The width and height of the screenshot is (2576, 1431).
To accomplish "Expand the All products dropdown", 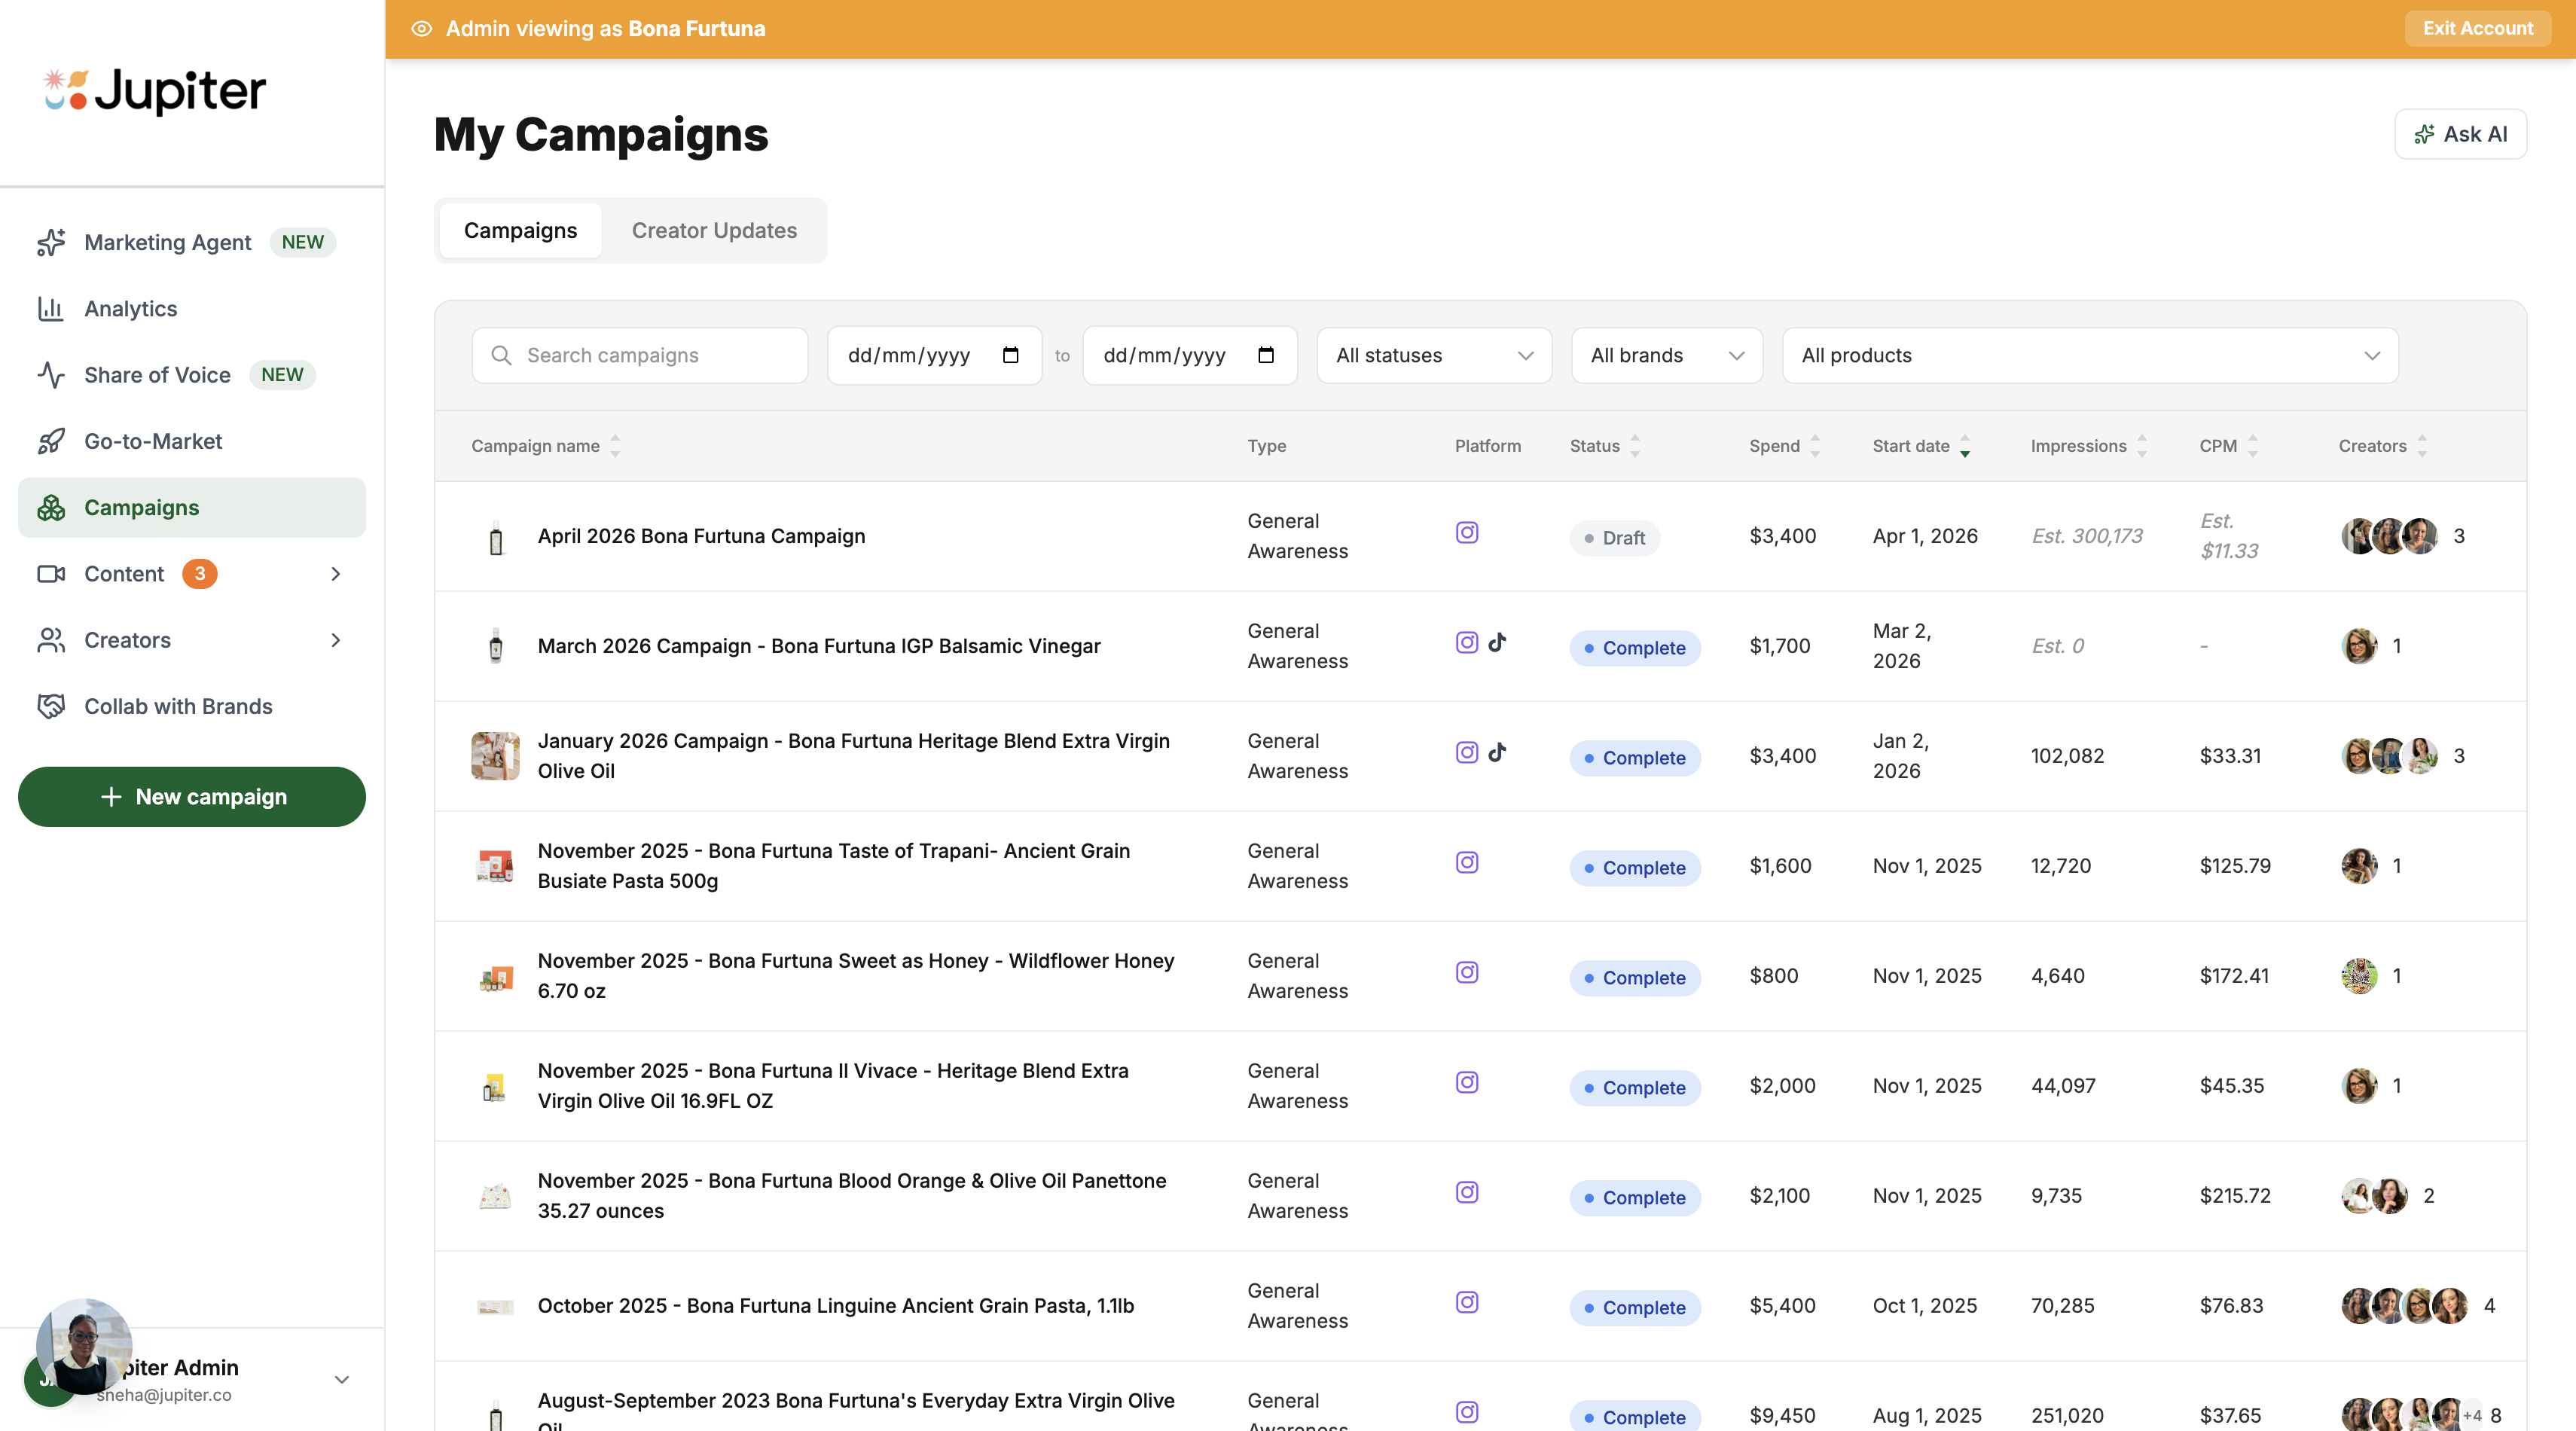I will pos(2089,355).
